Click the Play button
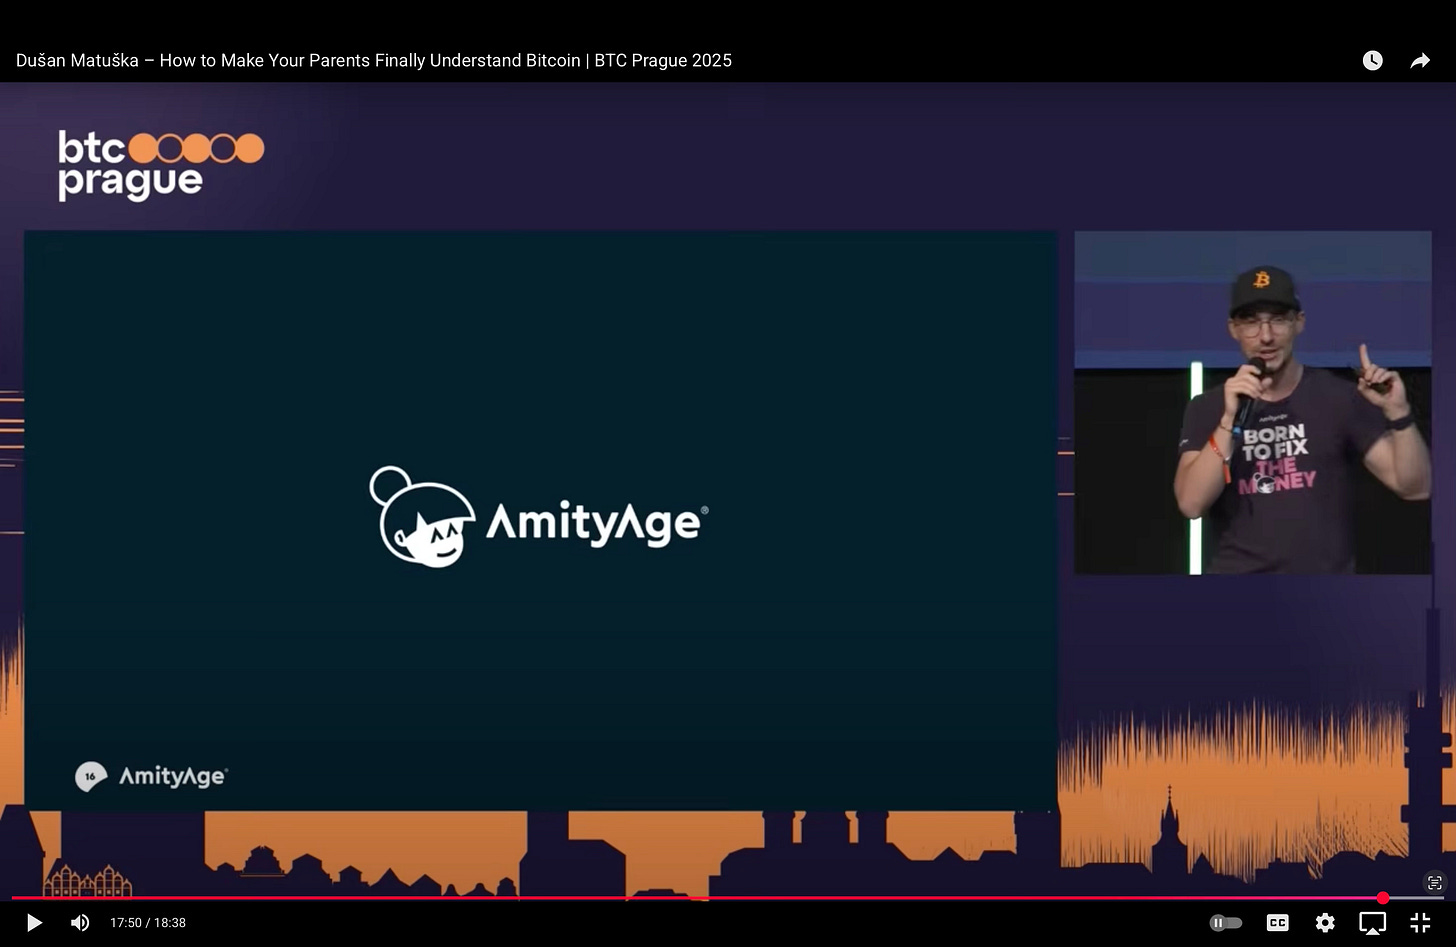This screenshot has height=947, width=1456. (34, 922)
